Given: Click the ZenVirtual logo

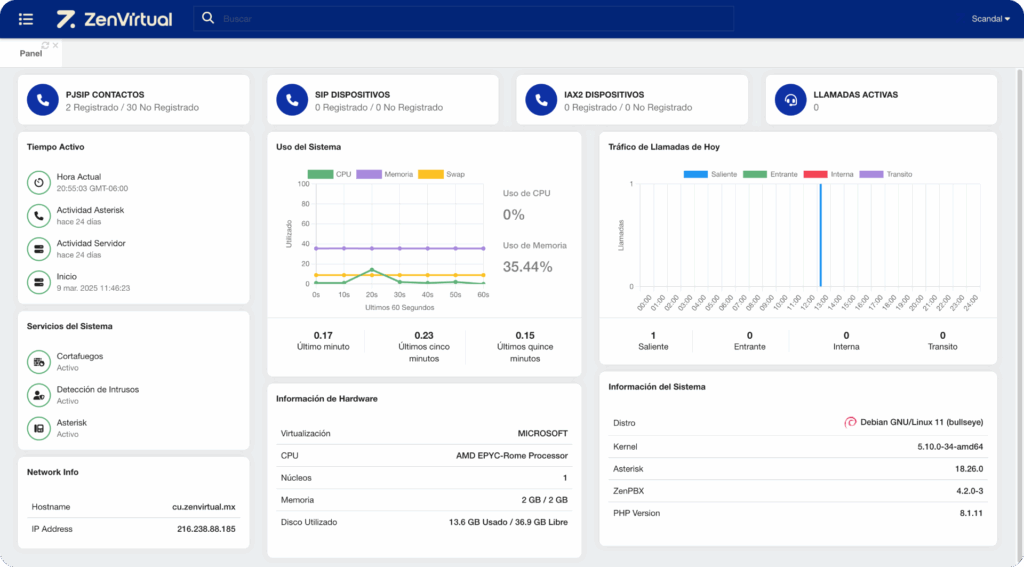Looking at the screenshot, I should (x=114, y=19).
